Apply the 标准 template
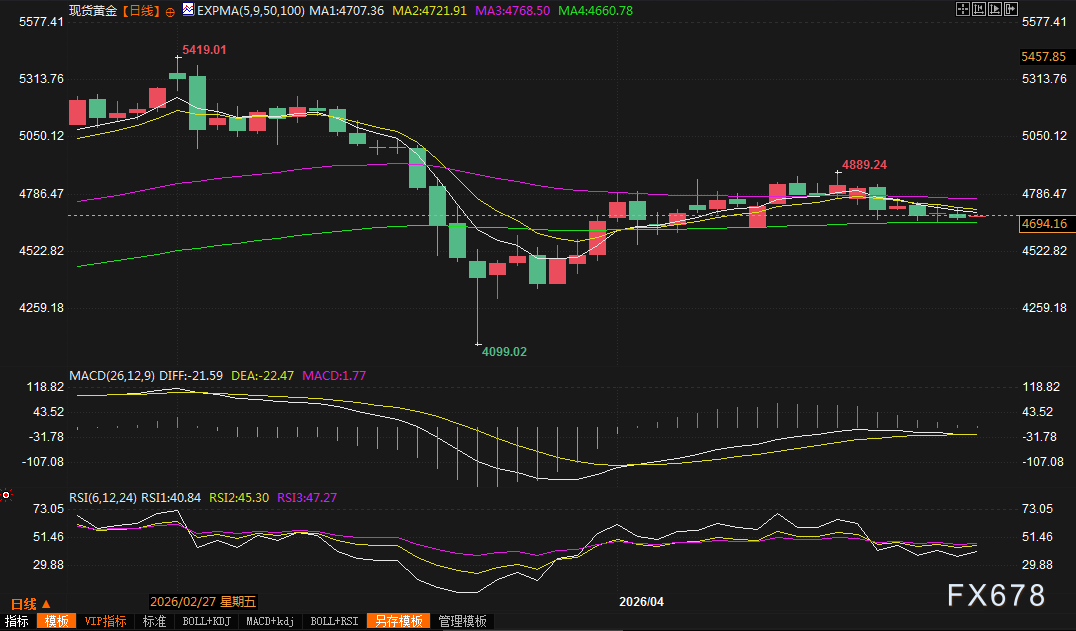This screenshot has width=1076, height=631. point(154,621)
